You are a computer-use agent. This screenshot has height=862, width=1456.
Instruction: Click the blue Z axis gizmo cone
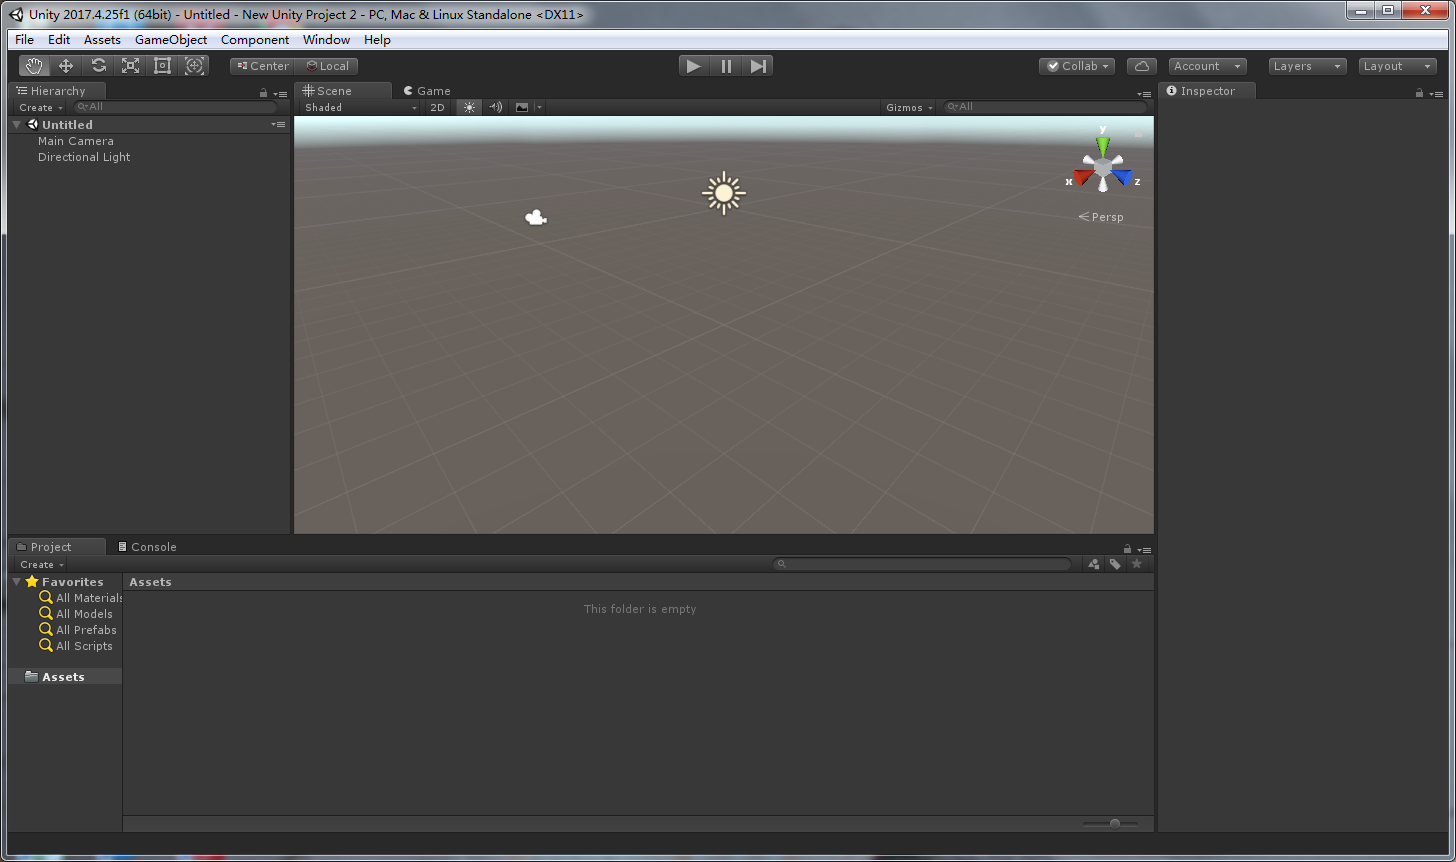coord(1122,177)
